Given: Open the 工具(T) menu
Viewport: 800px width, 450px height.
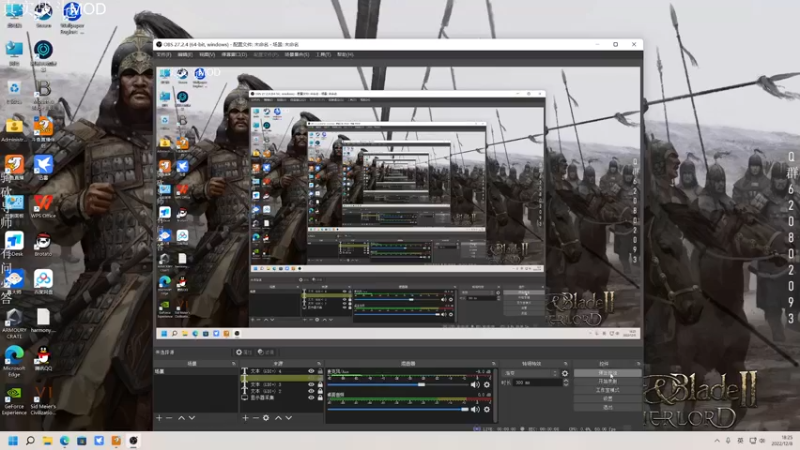Looking at the screenshot, I should pyautogui.click(x=323, y=55).
